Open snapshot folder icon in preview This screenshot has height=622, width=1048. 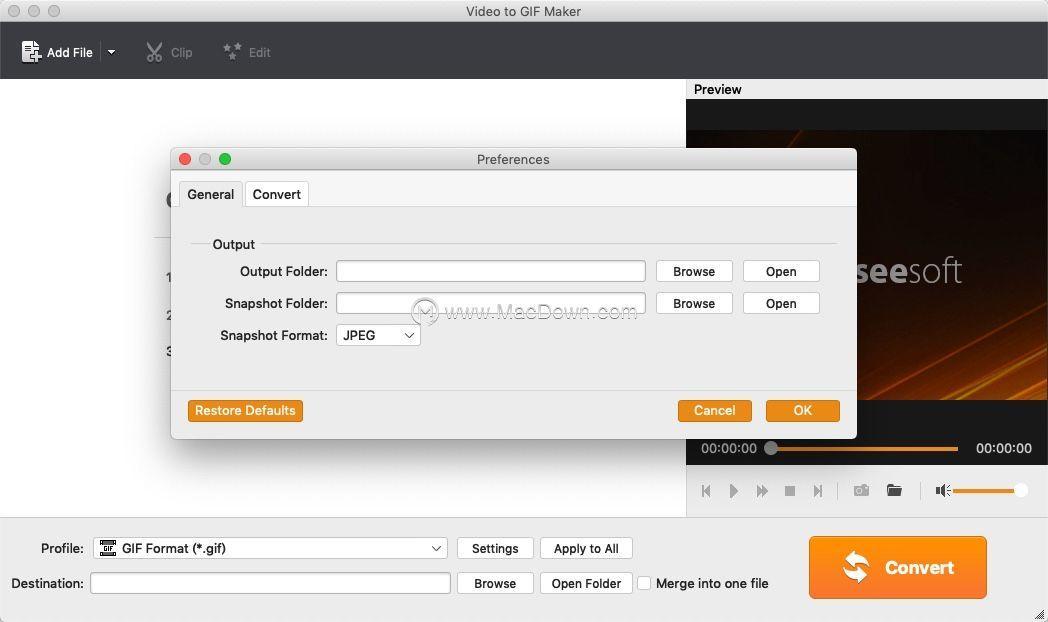[894, 490]
